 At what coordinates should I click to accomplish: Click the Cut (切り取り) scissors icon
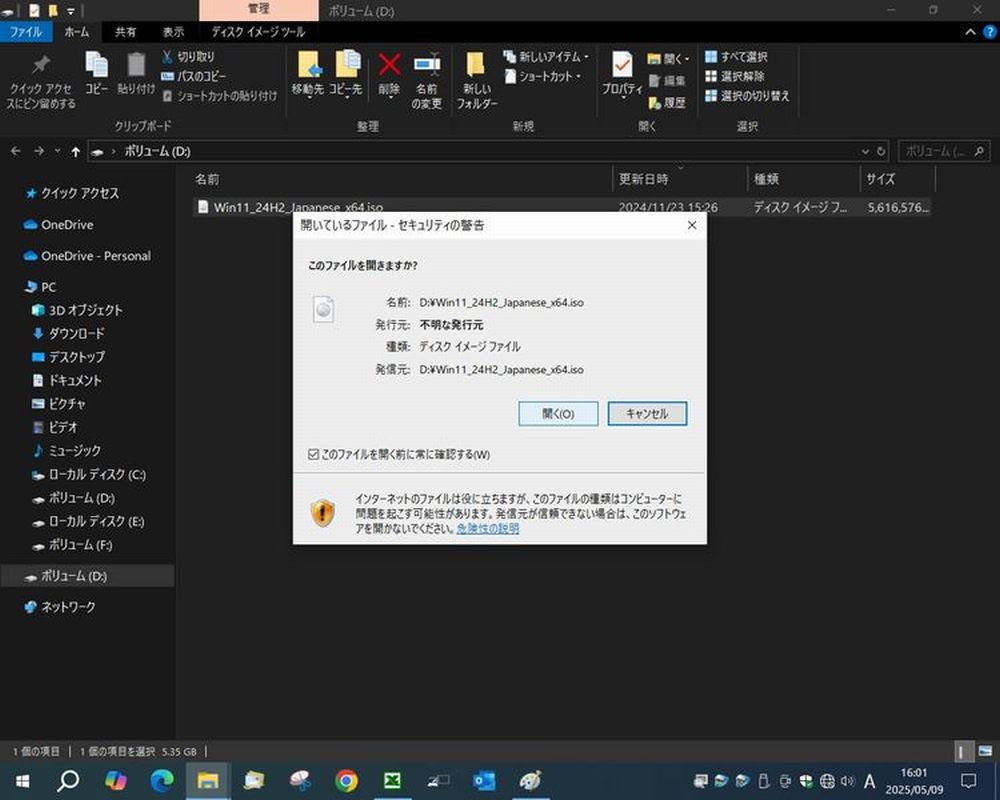pyautogui.click(x=167, y=57)
